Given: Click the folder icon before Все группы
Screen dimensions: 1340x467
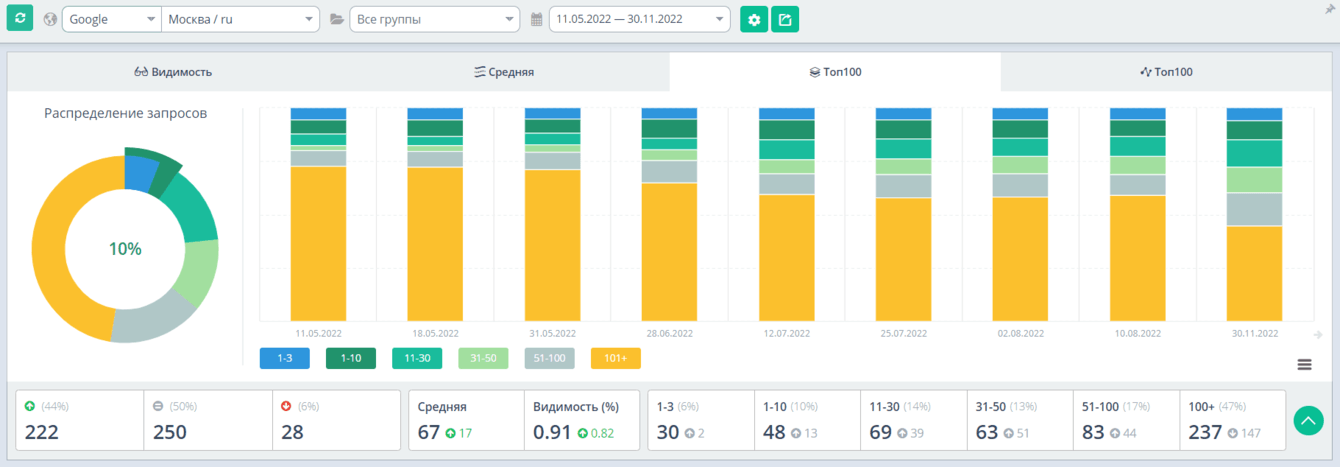Looking at the screenshot, I should pos(337,20).
